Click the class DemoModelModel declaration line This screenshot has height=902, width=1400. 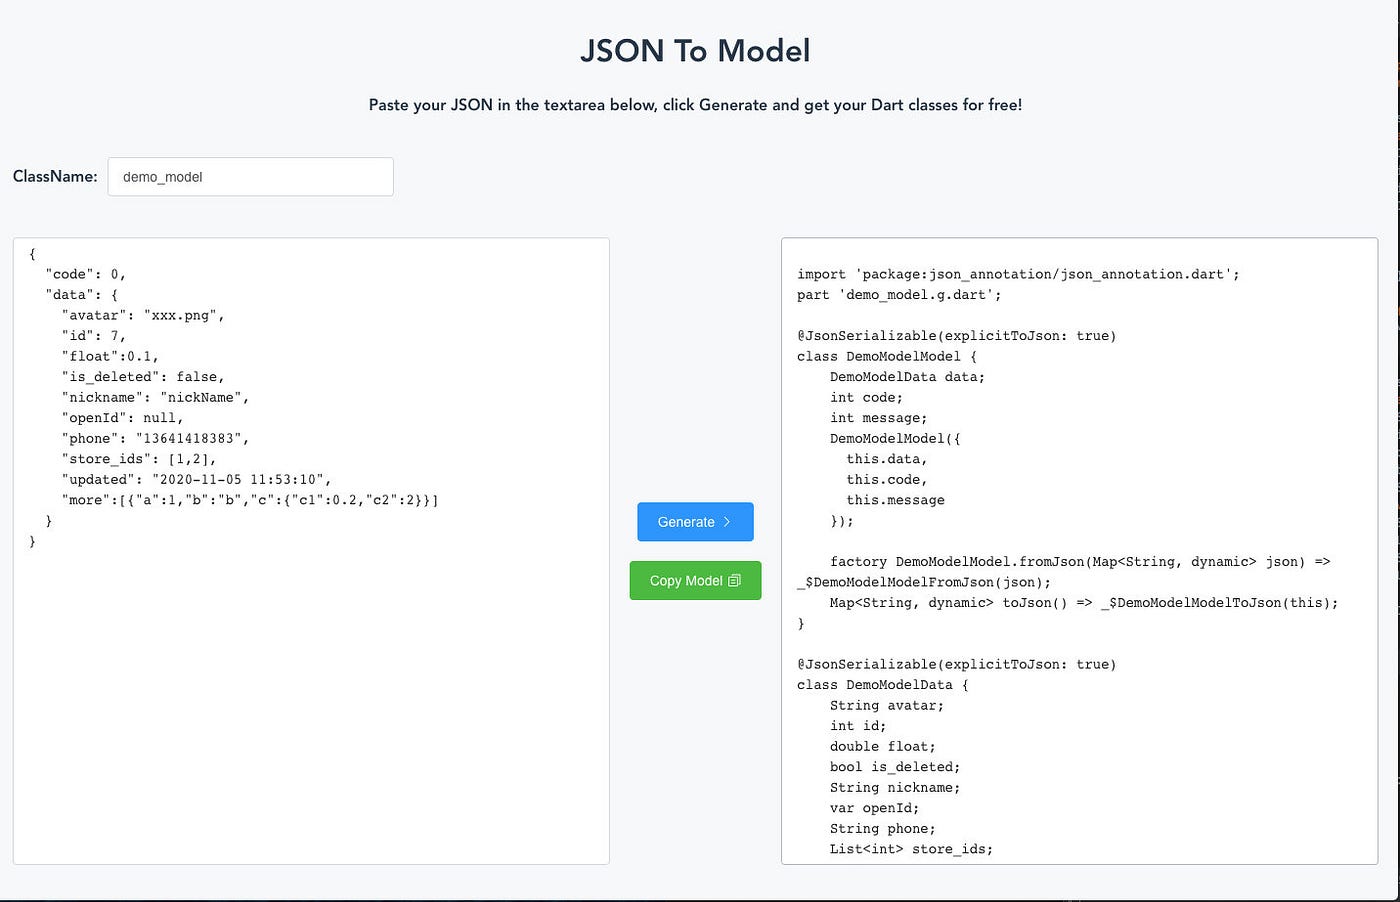pyautogui.click(x=886, y=356)
